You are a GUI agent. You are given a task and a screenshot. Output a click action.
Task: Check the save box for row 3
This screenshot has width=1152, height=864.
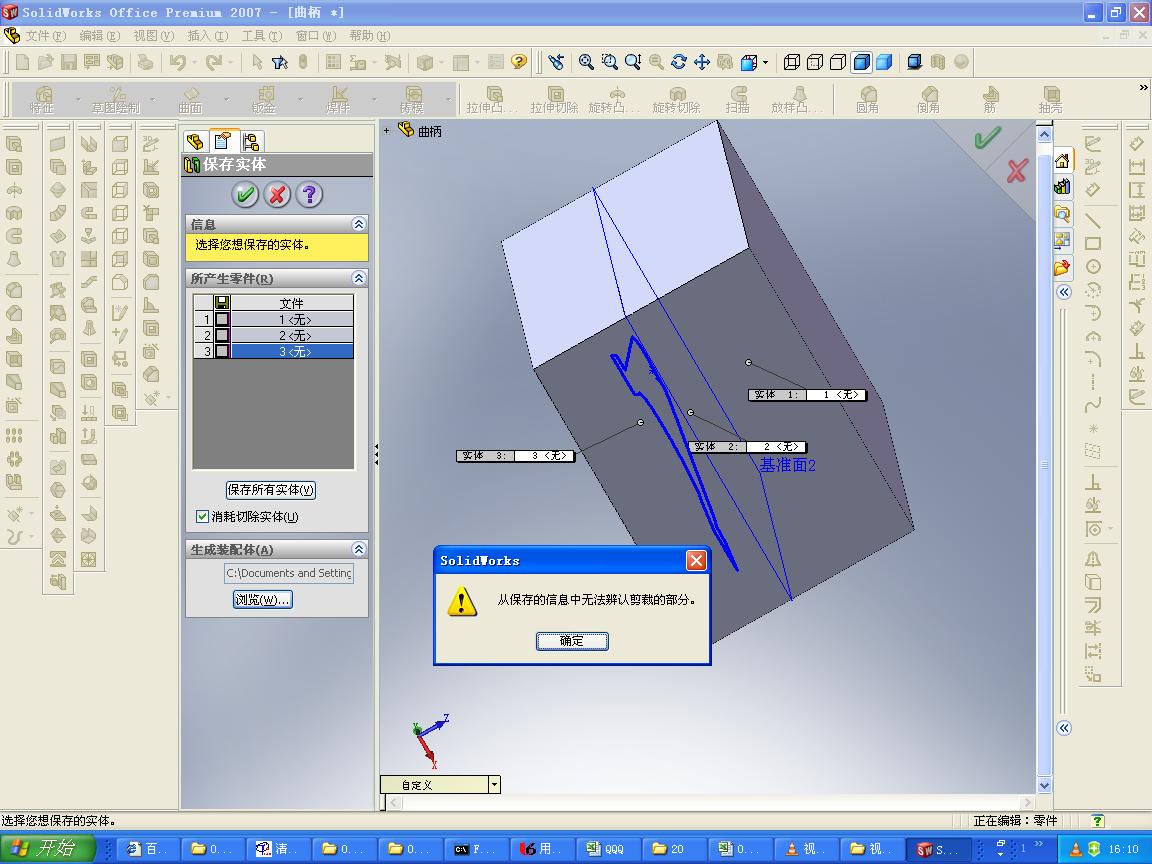[222, 351]
